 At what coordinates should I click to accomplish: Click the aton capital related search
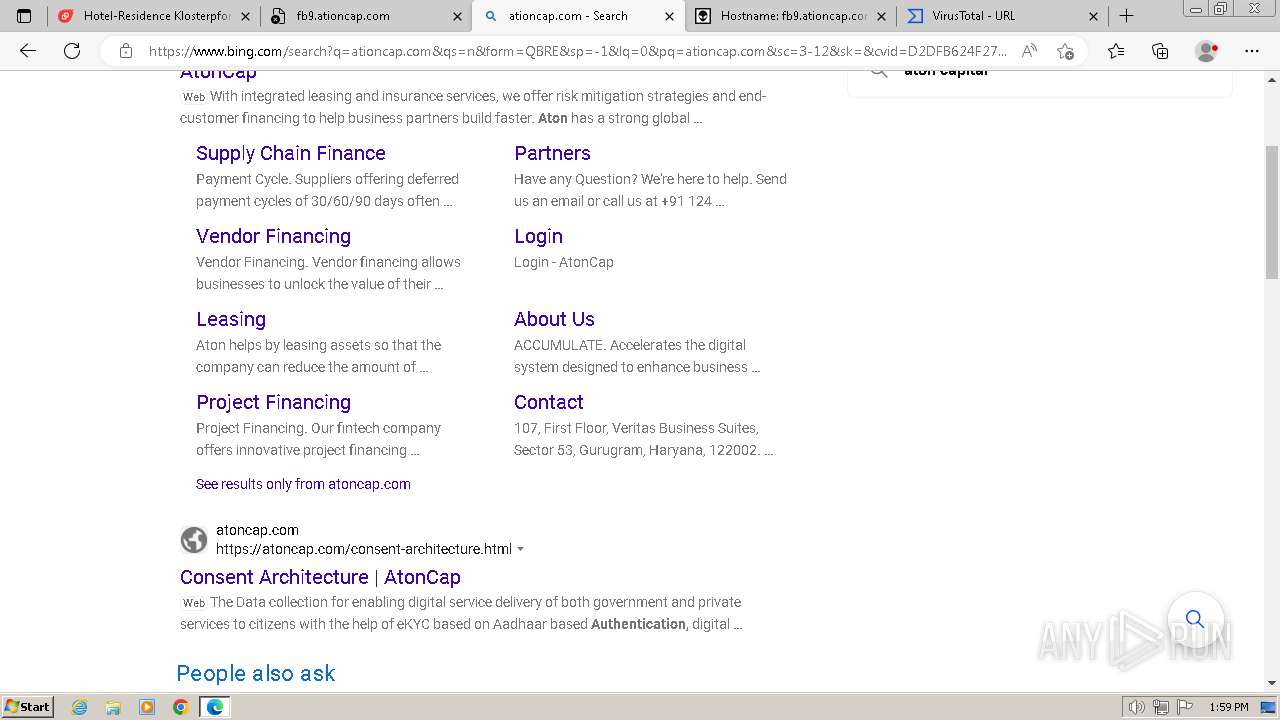[x=945, y=71]
